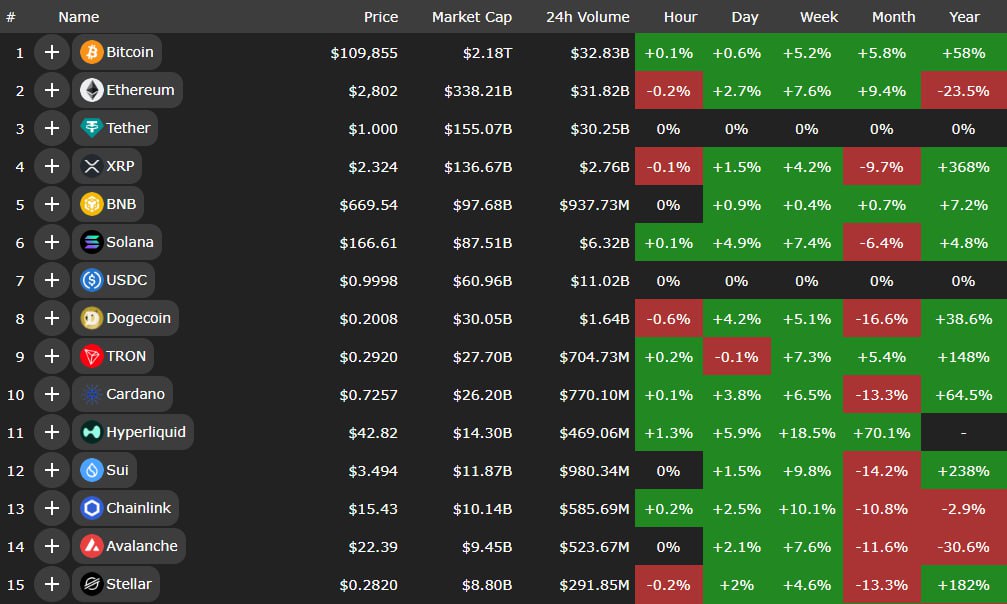
Task: Sort the table by Market Cap header
Action: pos(472,17)
